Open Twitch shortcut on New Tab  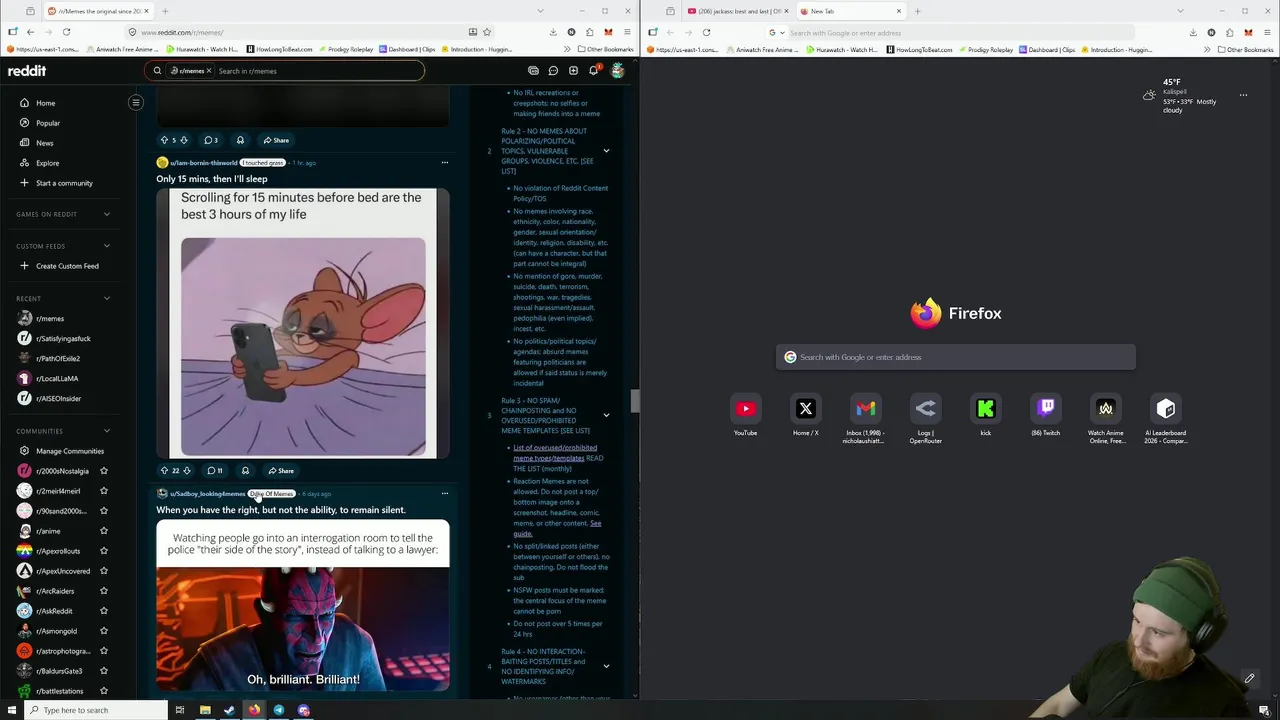pyautogui.click(x=1046, y=408)
